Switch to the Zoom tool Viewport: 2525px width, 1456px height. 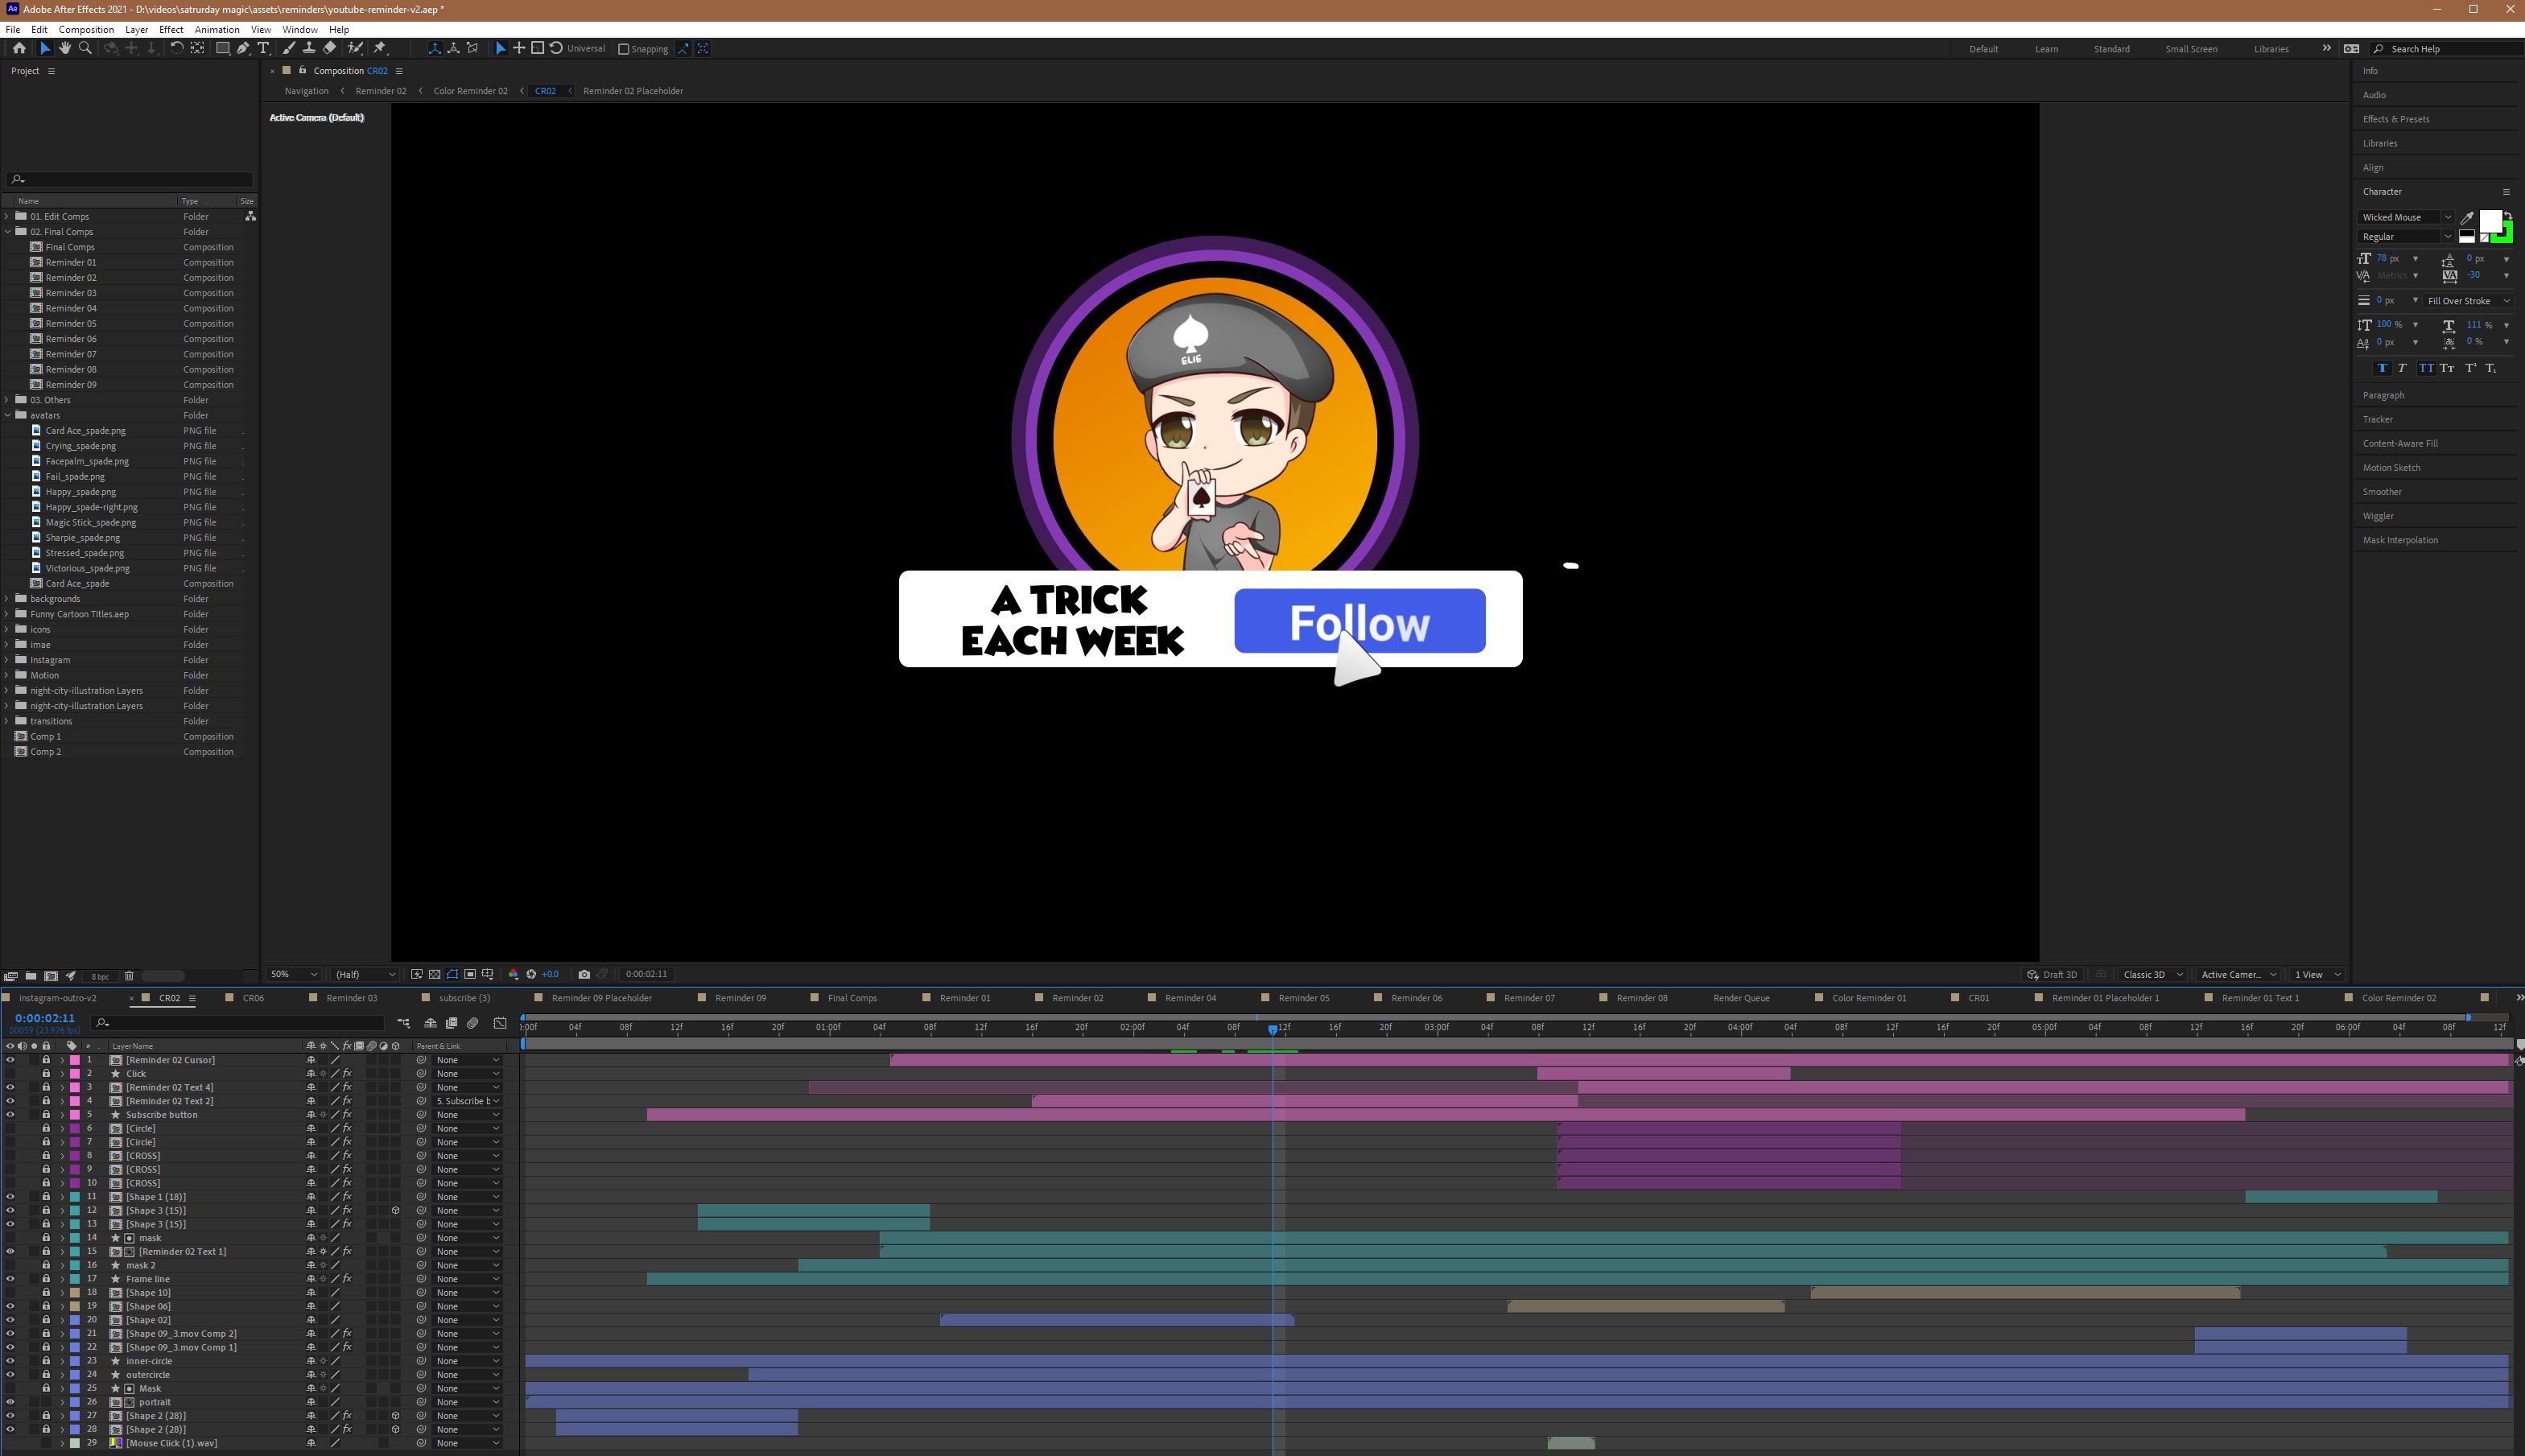(87, 48)
